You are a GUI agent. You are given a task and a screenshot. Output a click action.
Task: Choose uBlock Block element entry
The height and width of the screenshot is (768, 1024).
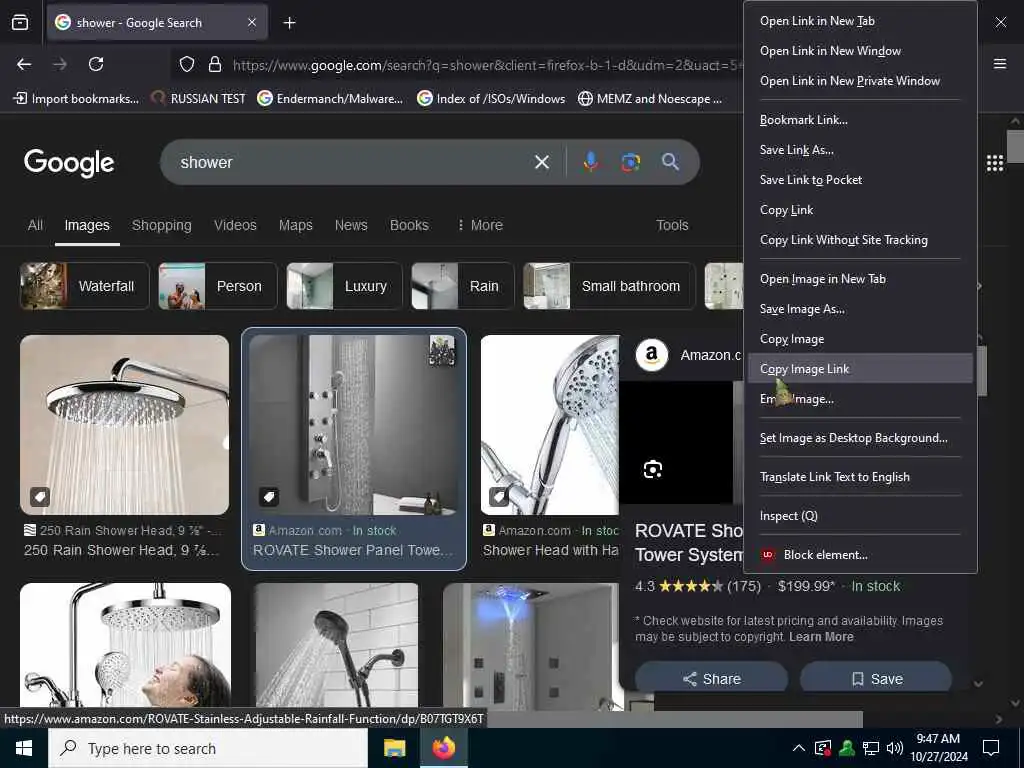click(x=860, y=555)
